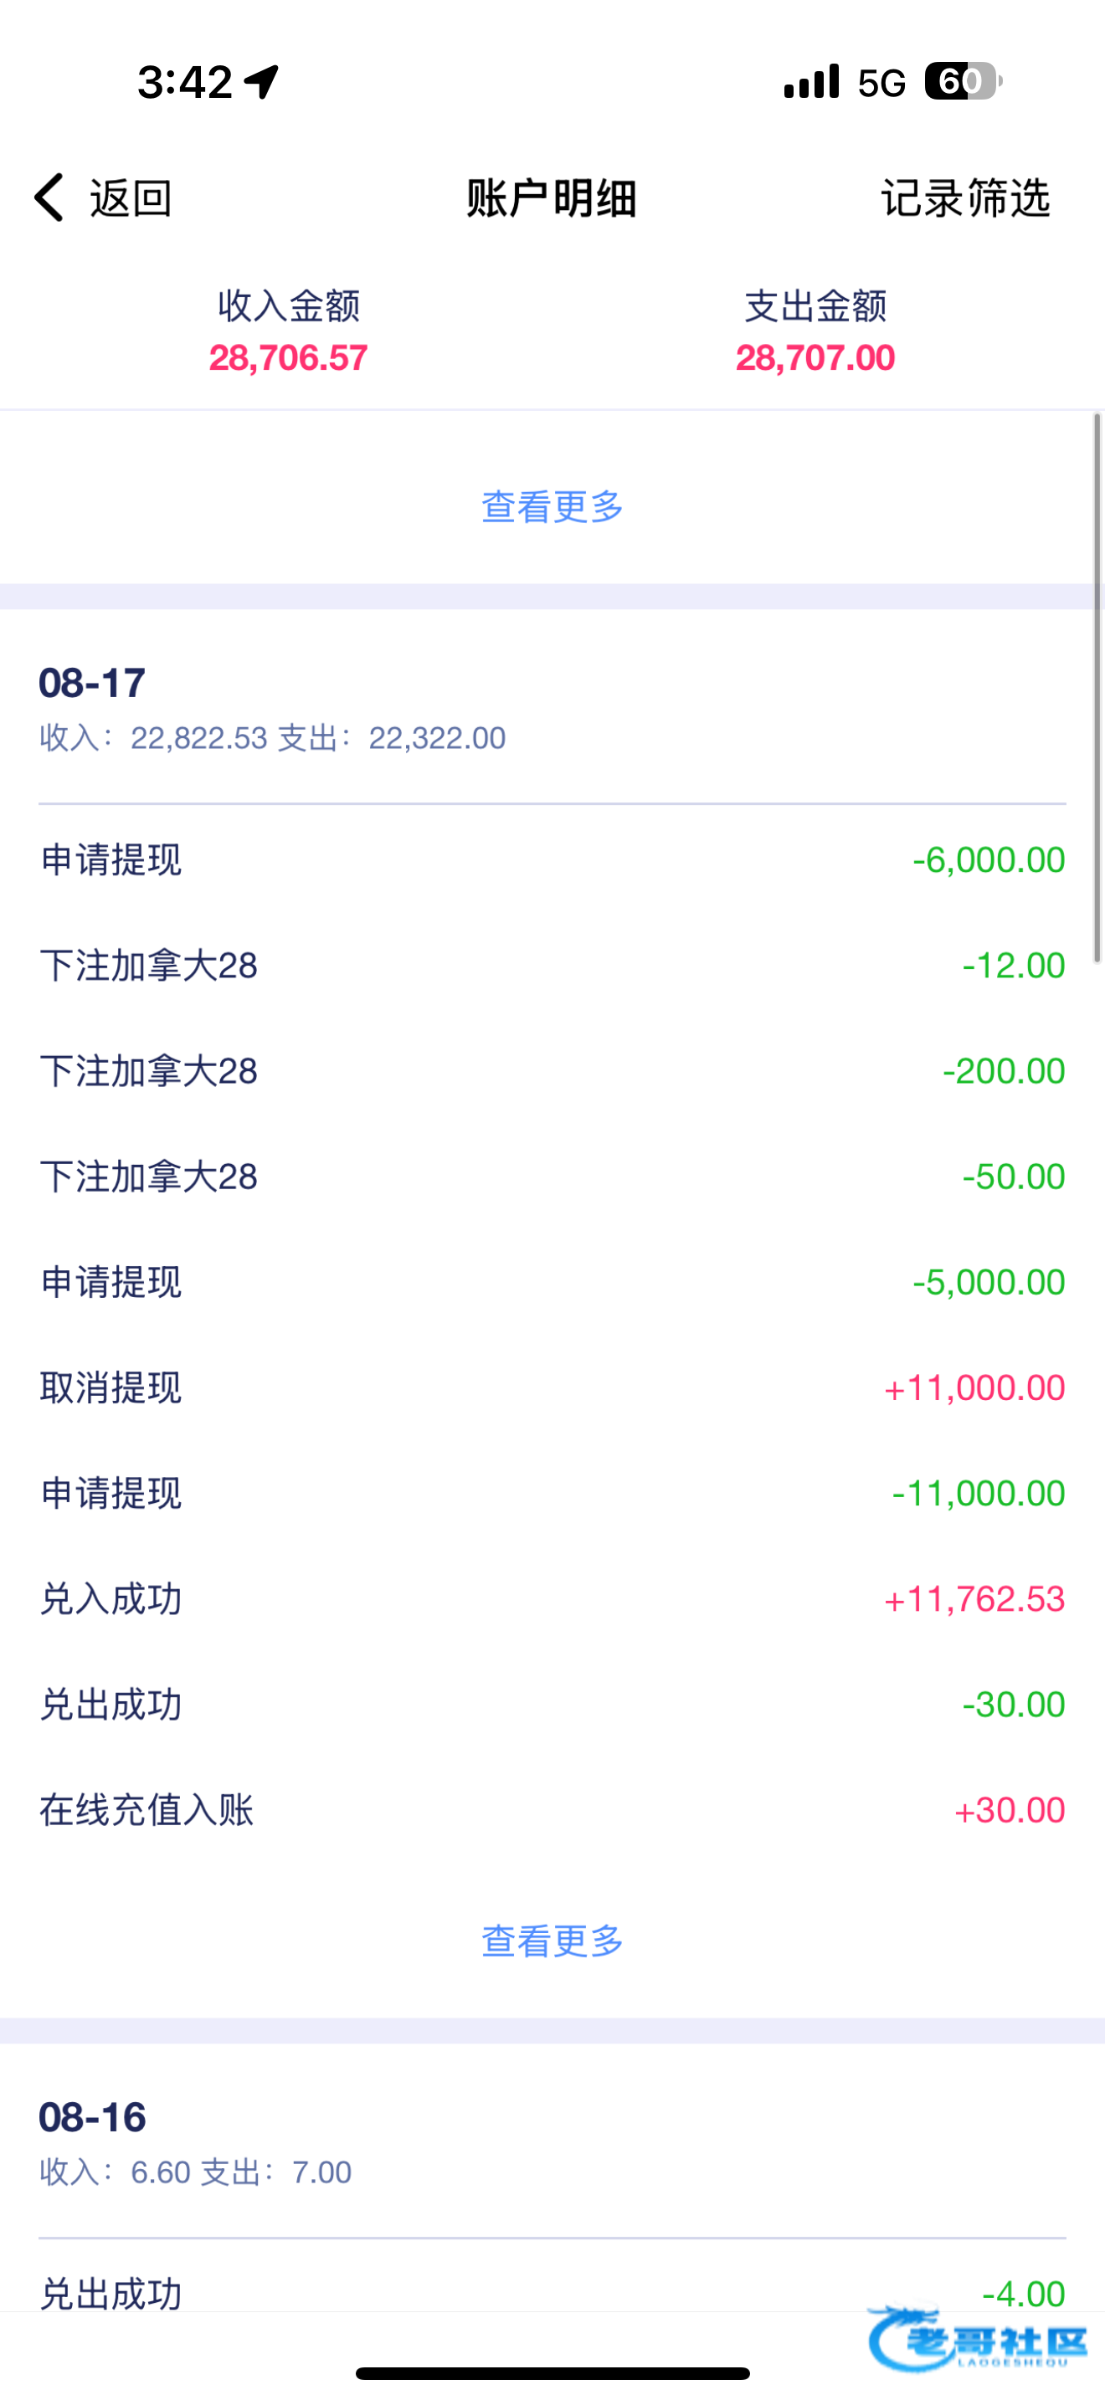The image size is (1105, 2400).
Task: Tap the location arrow status icon
Action: click(262, 82)
